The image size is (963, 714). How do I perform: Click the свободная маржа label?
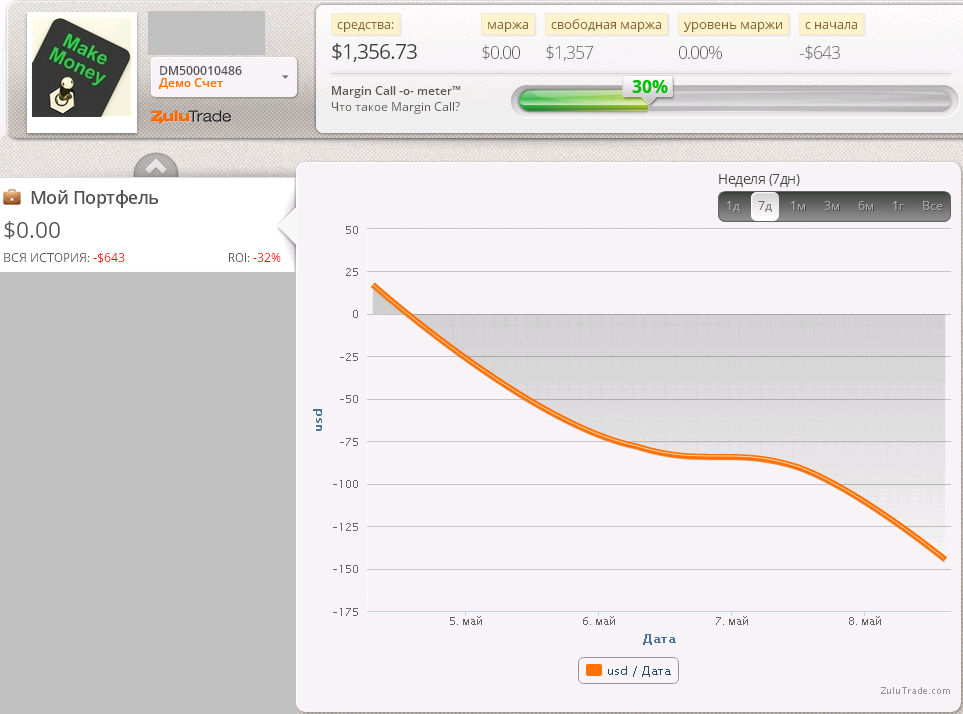[606, 25]
